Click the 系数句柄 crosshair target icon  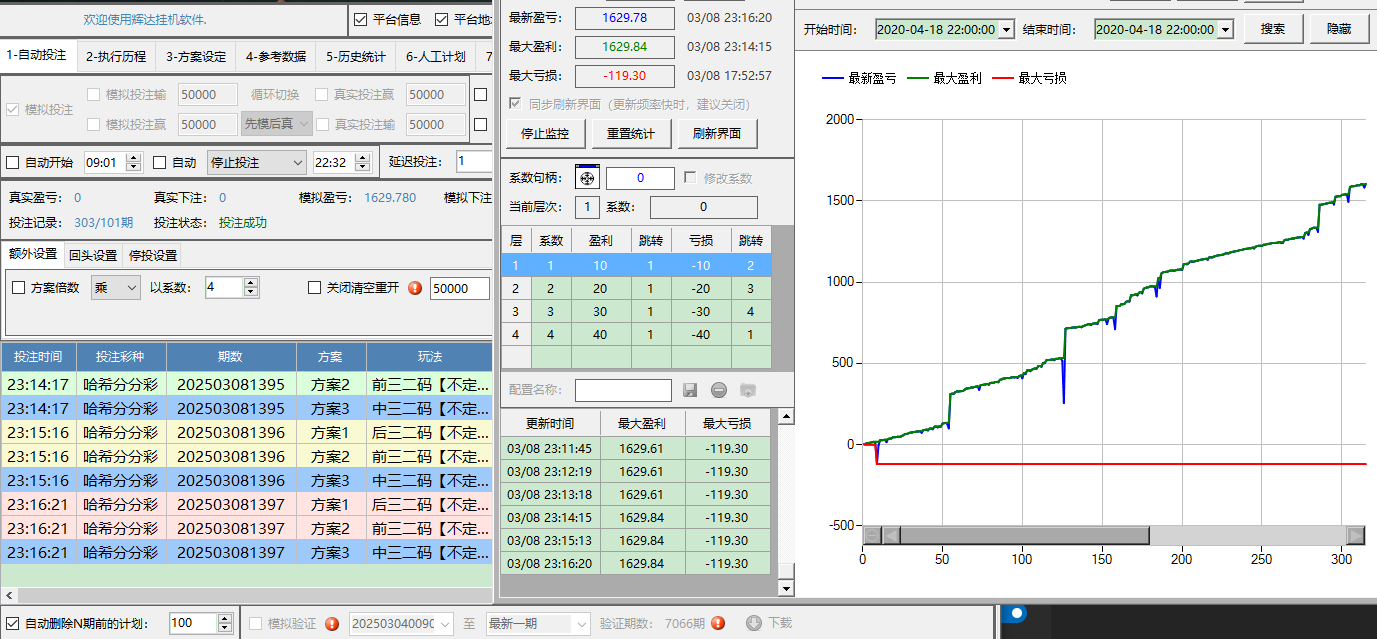587,178
